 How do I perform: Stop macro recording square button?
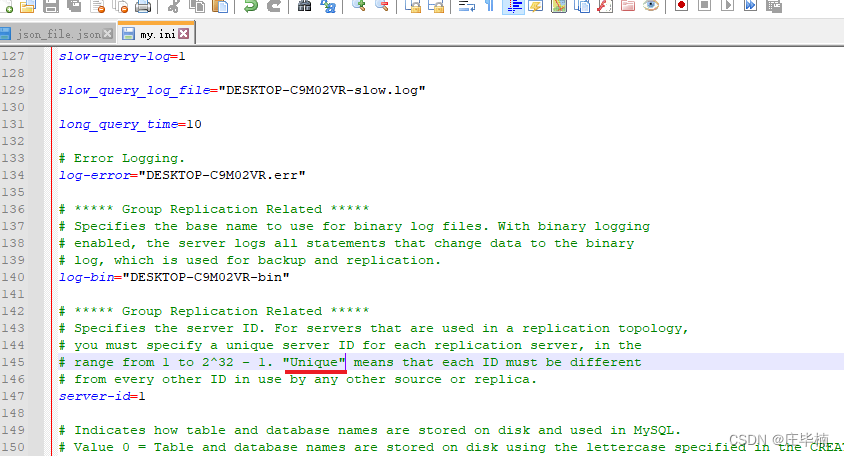pos(704,5)
